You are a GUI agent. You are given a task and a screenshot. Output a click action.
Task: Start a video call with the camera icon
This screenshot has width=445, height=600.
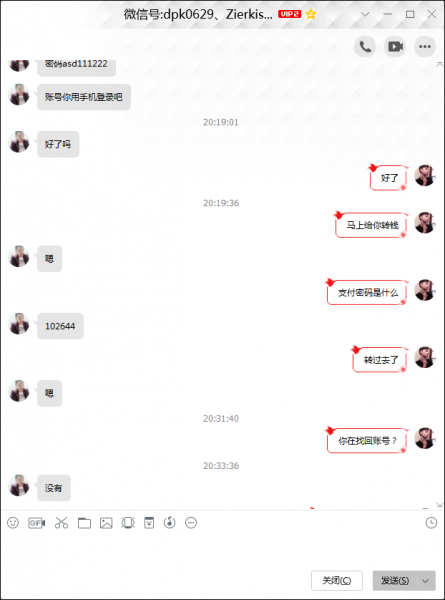point(395,47)
